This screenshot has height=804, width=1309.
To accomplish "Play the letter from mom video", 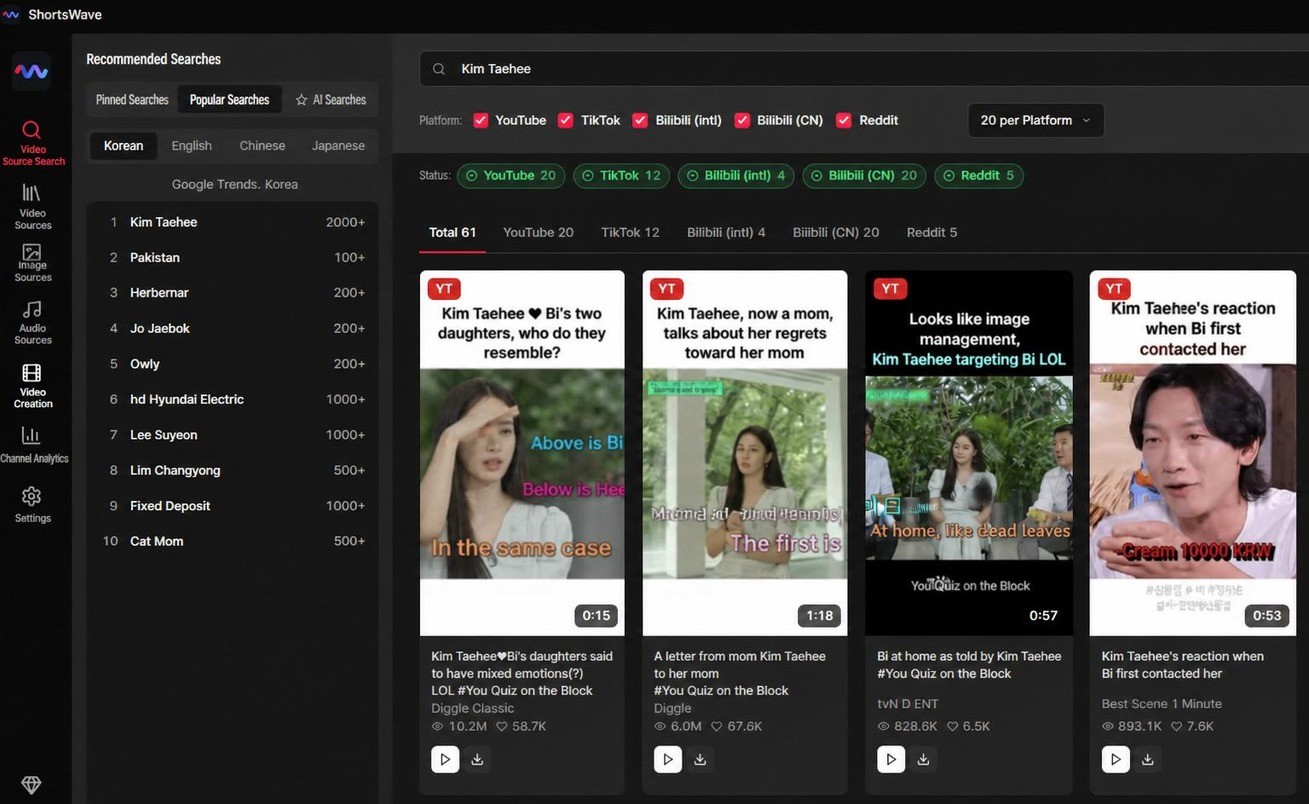I will [x=668, y=759].
